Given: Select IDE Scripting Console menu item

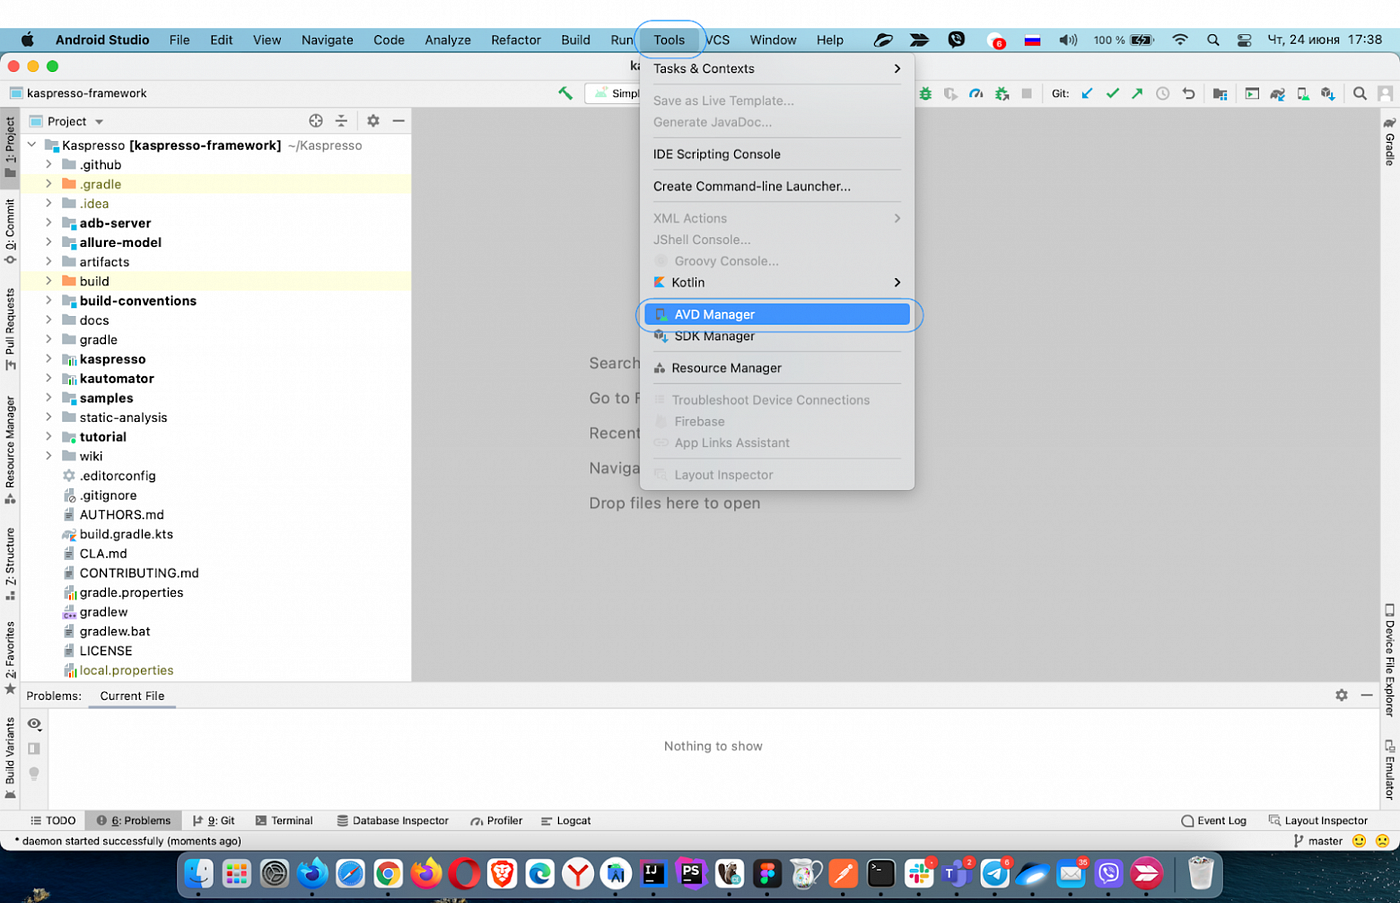Looking at the screenshot, I should pyautogui.click(x=777, y=154).
